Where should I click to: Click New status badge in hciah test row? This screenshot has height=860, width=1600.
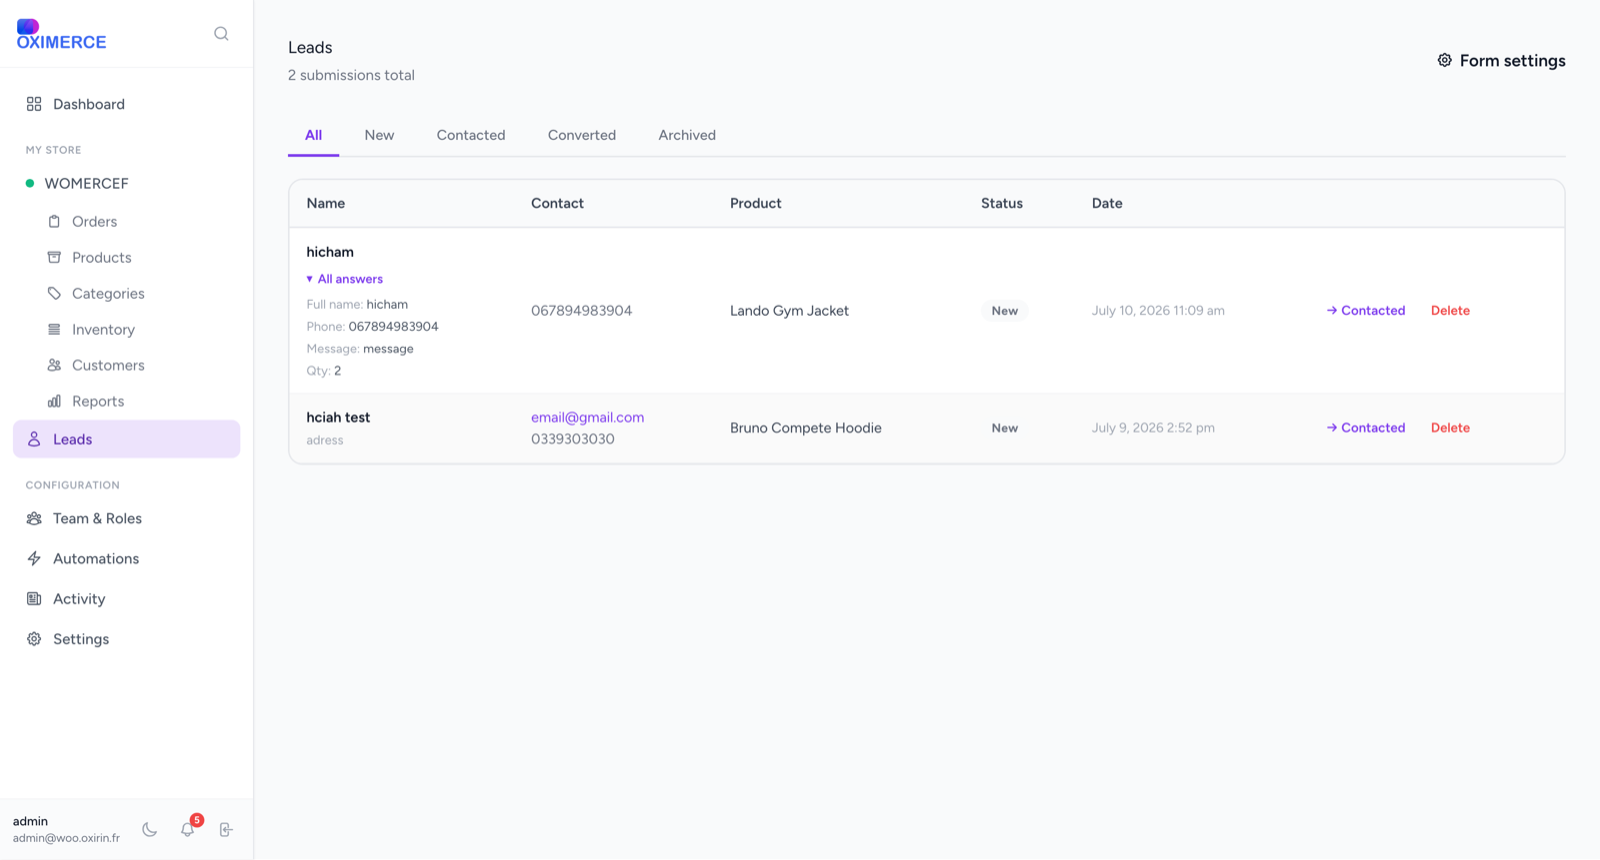coord(1005,428)
